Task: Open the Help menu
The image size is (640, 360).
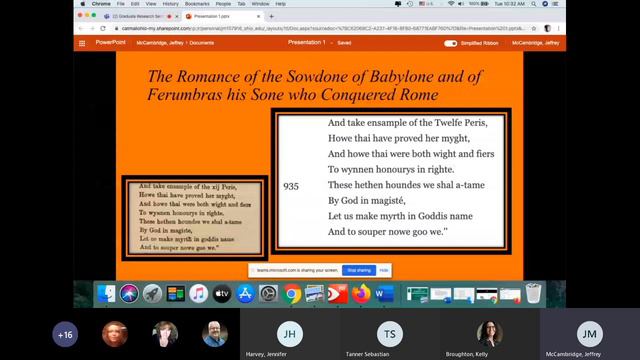Action: 280,4
